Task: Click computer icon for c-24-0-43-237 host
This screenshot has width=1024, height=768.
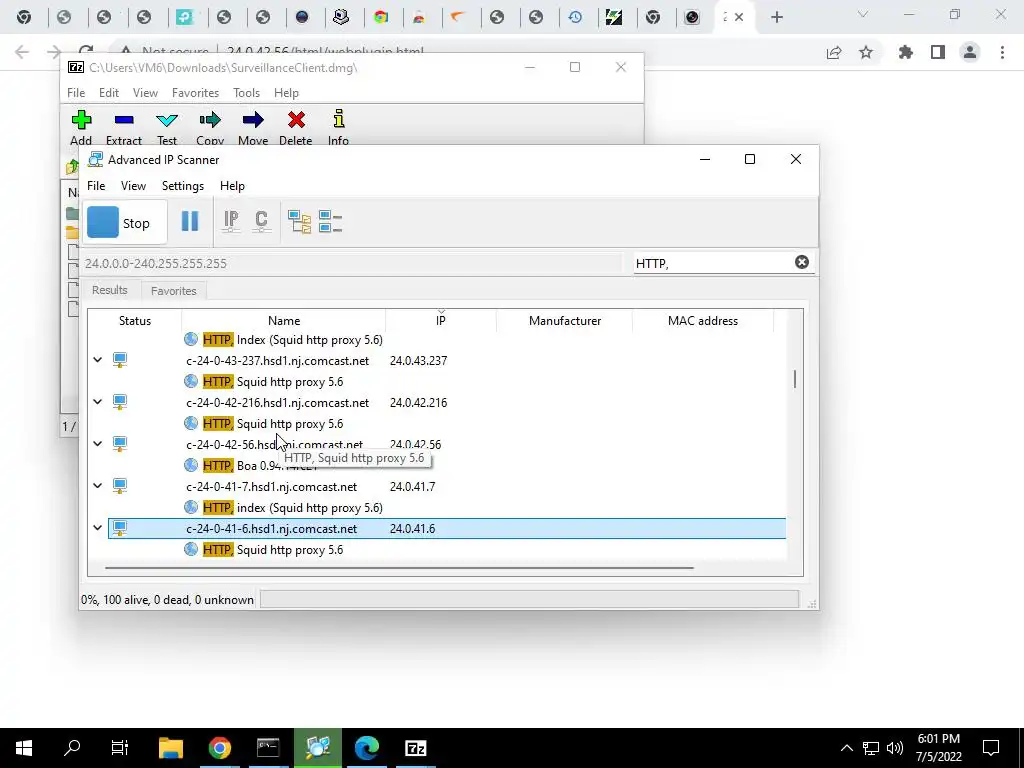Action: [120, 360]
